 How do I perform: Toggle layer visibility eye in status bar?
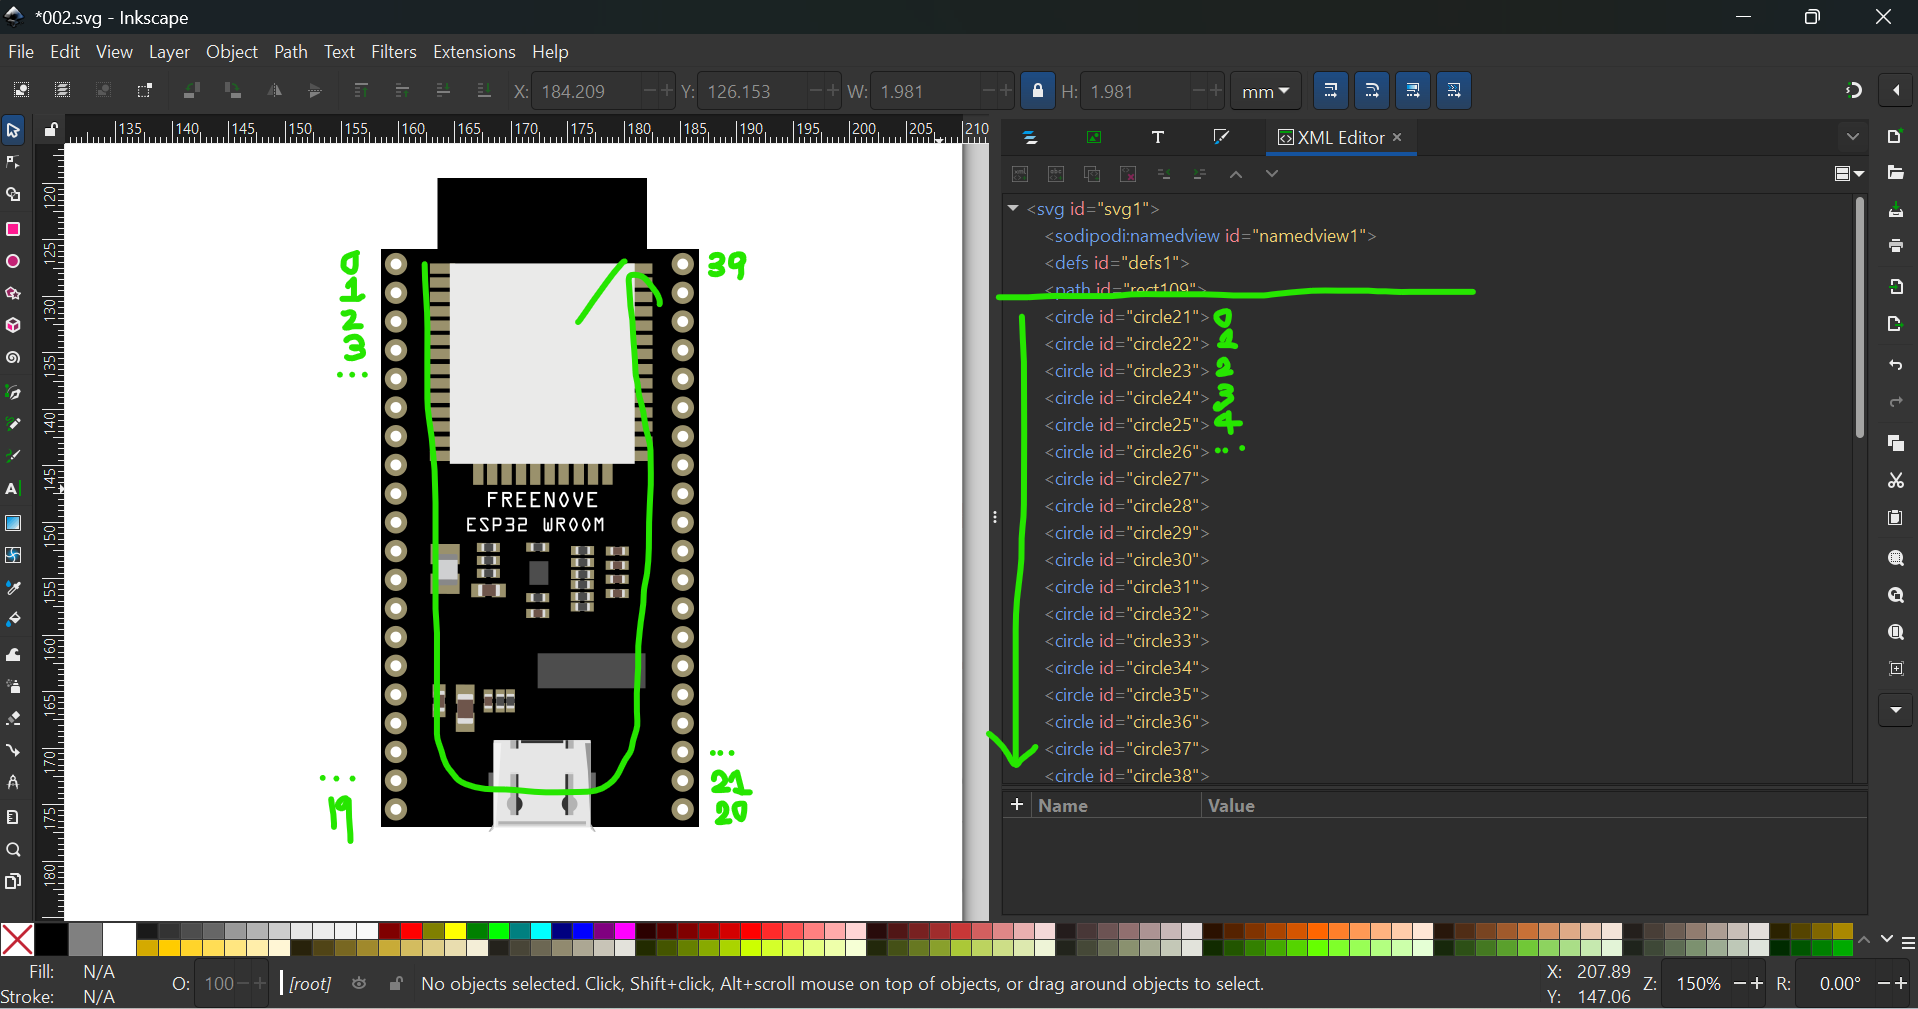click(x=359, y=984)
